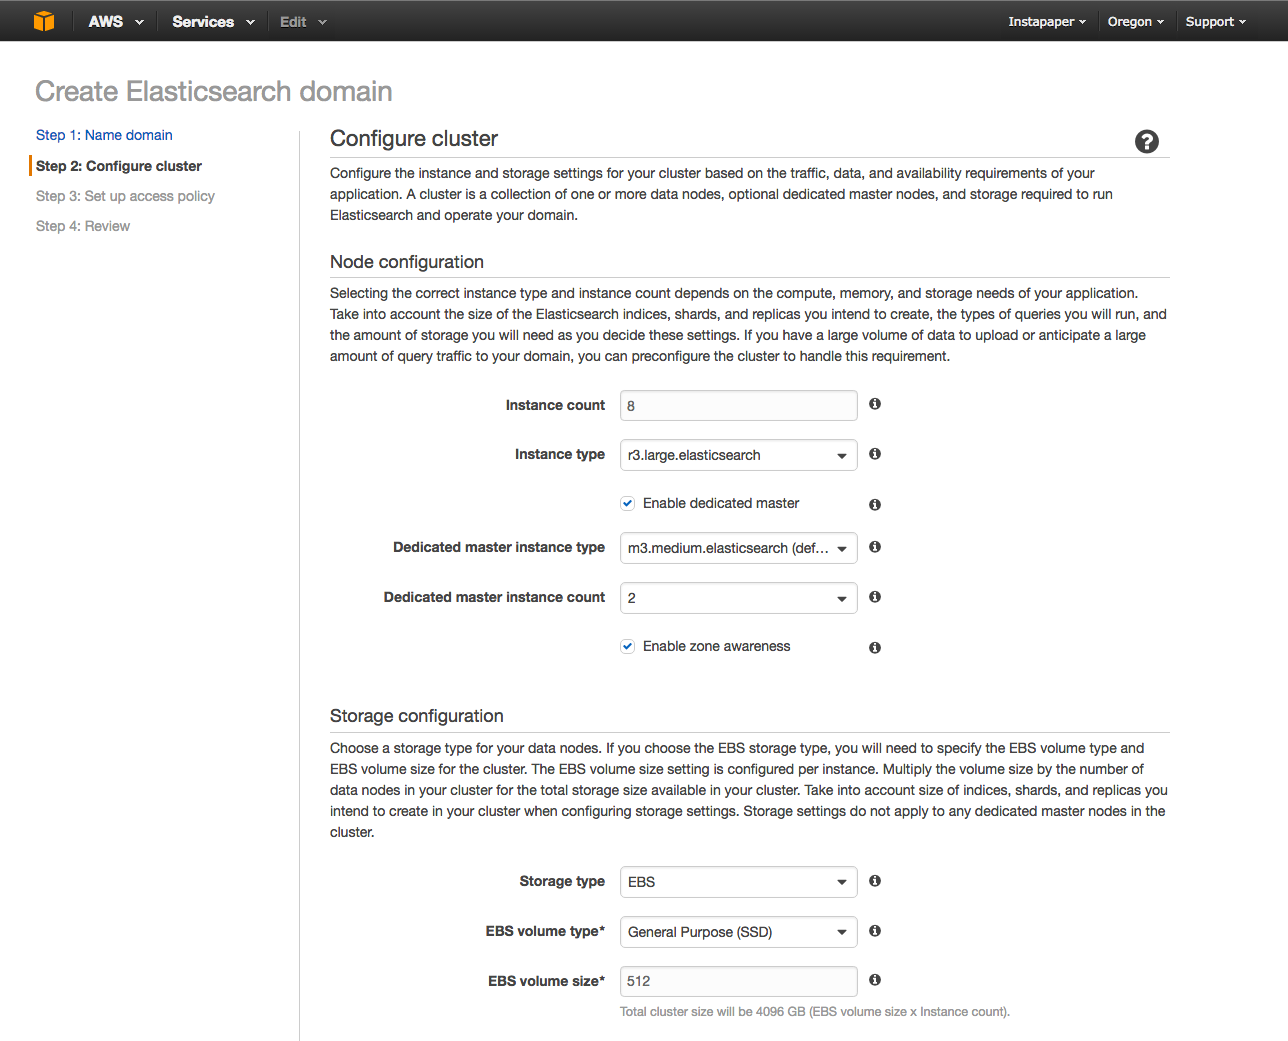Show info for Storage type
The height and width of the screenshot is (1041, 1288).
point(875,881)
